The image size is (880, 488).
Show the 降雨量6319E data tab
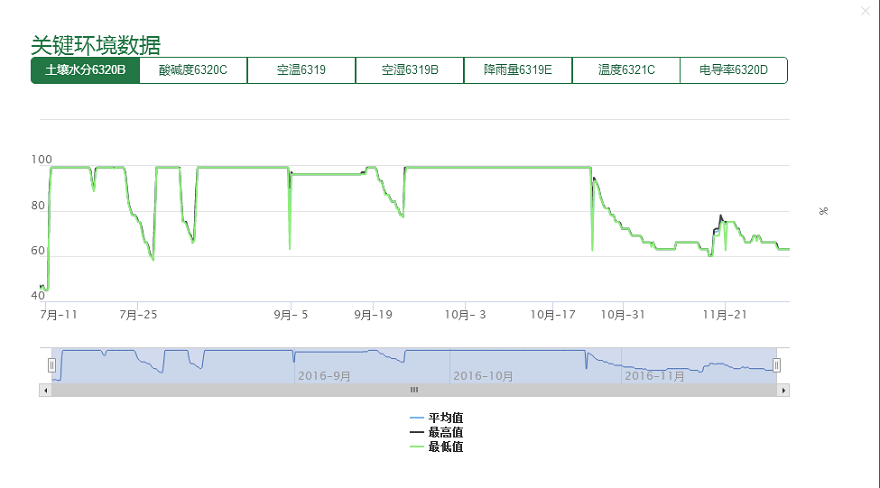click(x=517, y=70)
